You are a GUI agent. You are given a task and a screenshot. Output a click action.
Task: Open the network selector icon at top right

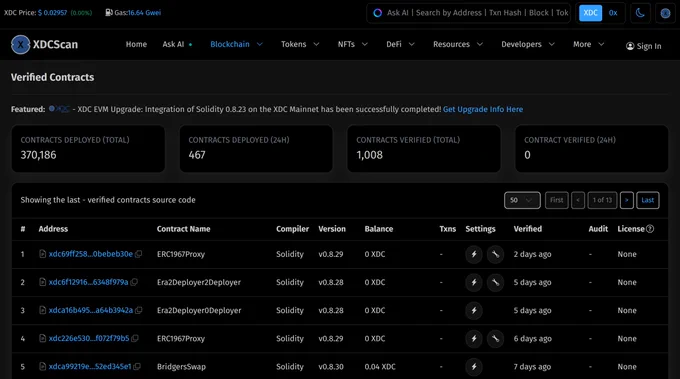(665, 13)
